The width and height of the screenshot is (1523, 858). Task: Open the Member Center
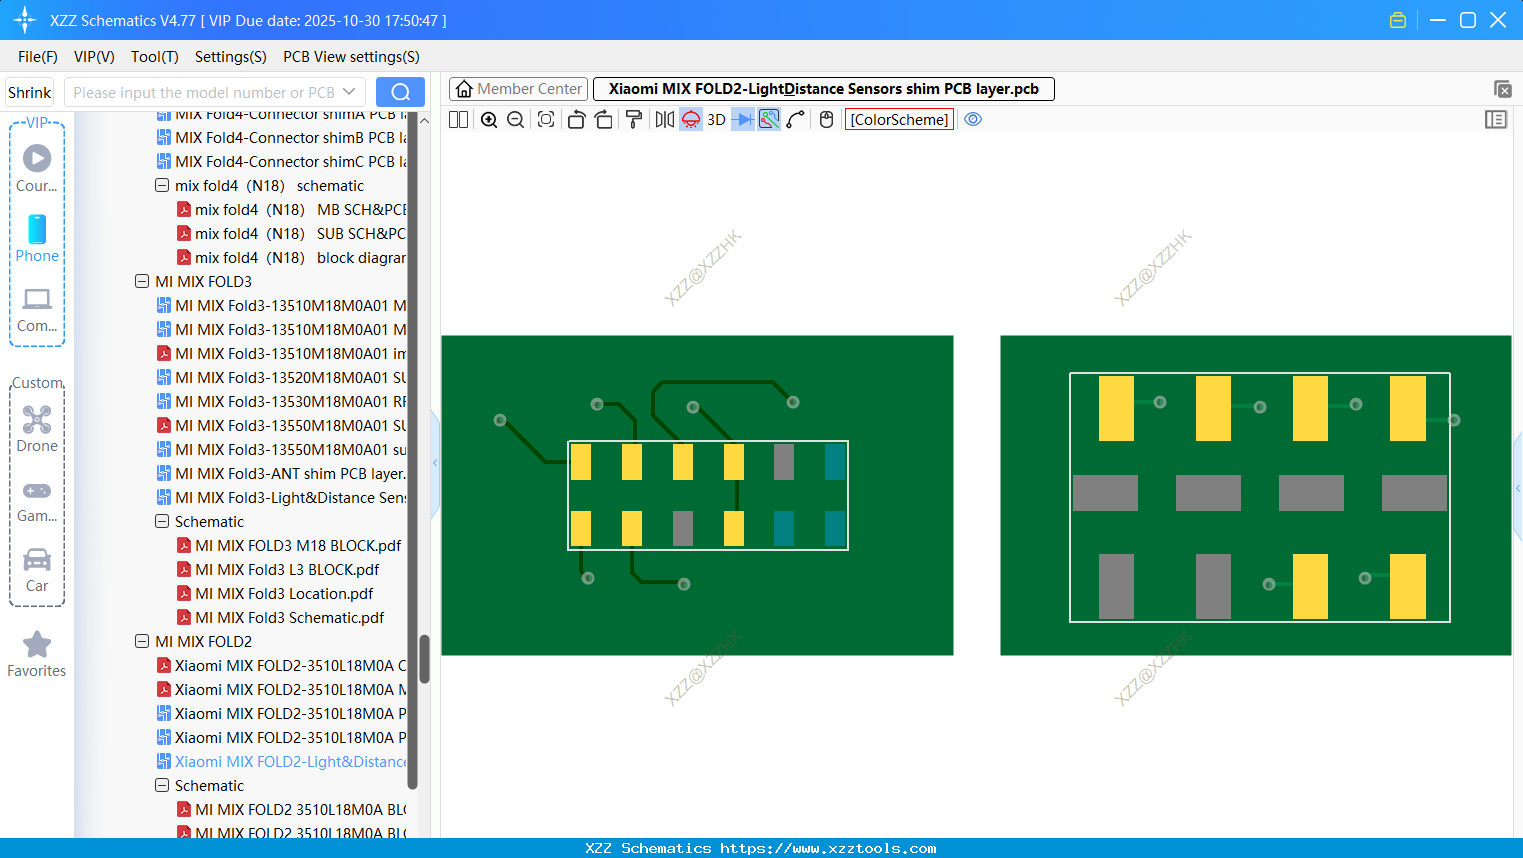518,89
